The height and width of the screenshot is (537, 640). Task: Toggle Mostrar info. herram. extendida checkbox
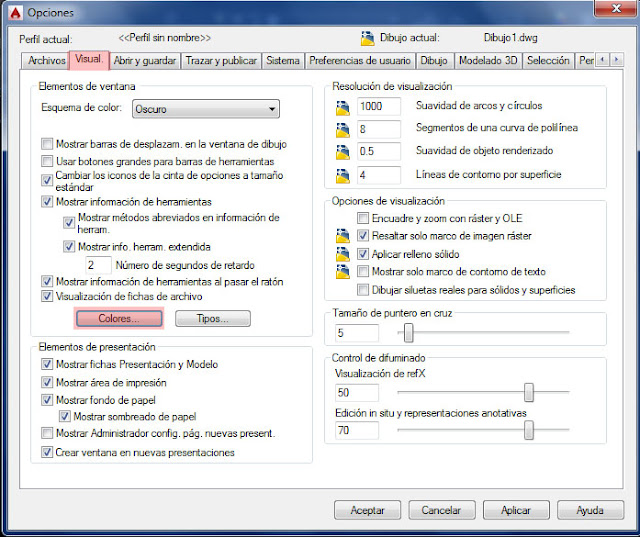tap(69, 246)
